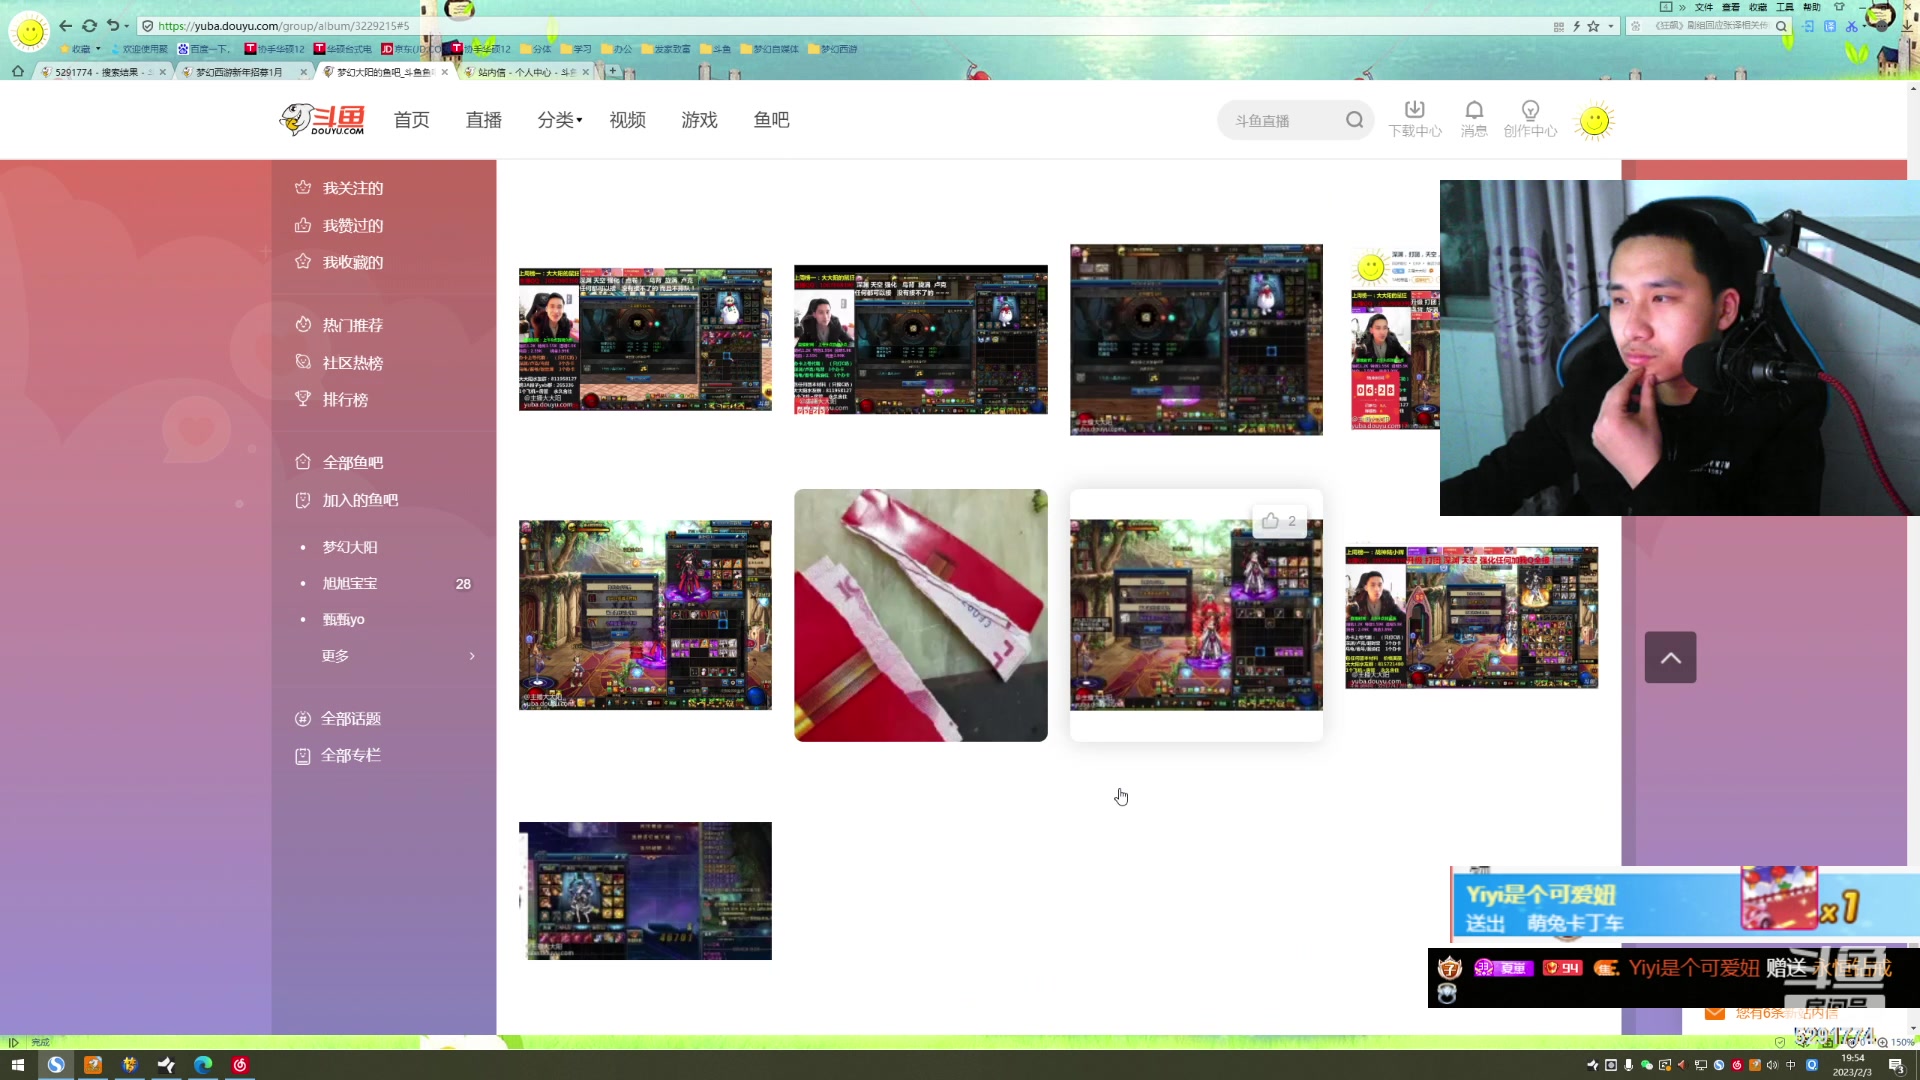Click the like thumbs-up on the photo

point(1270,521)
